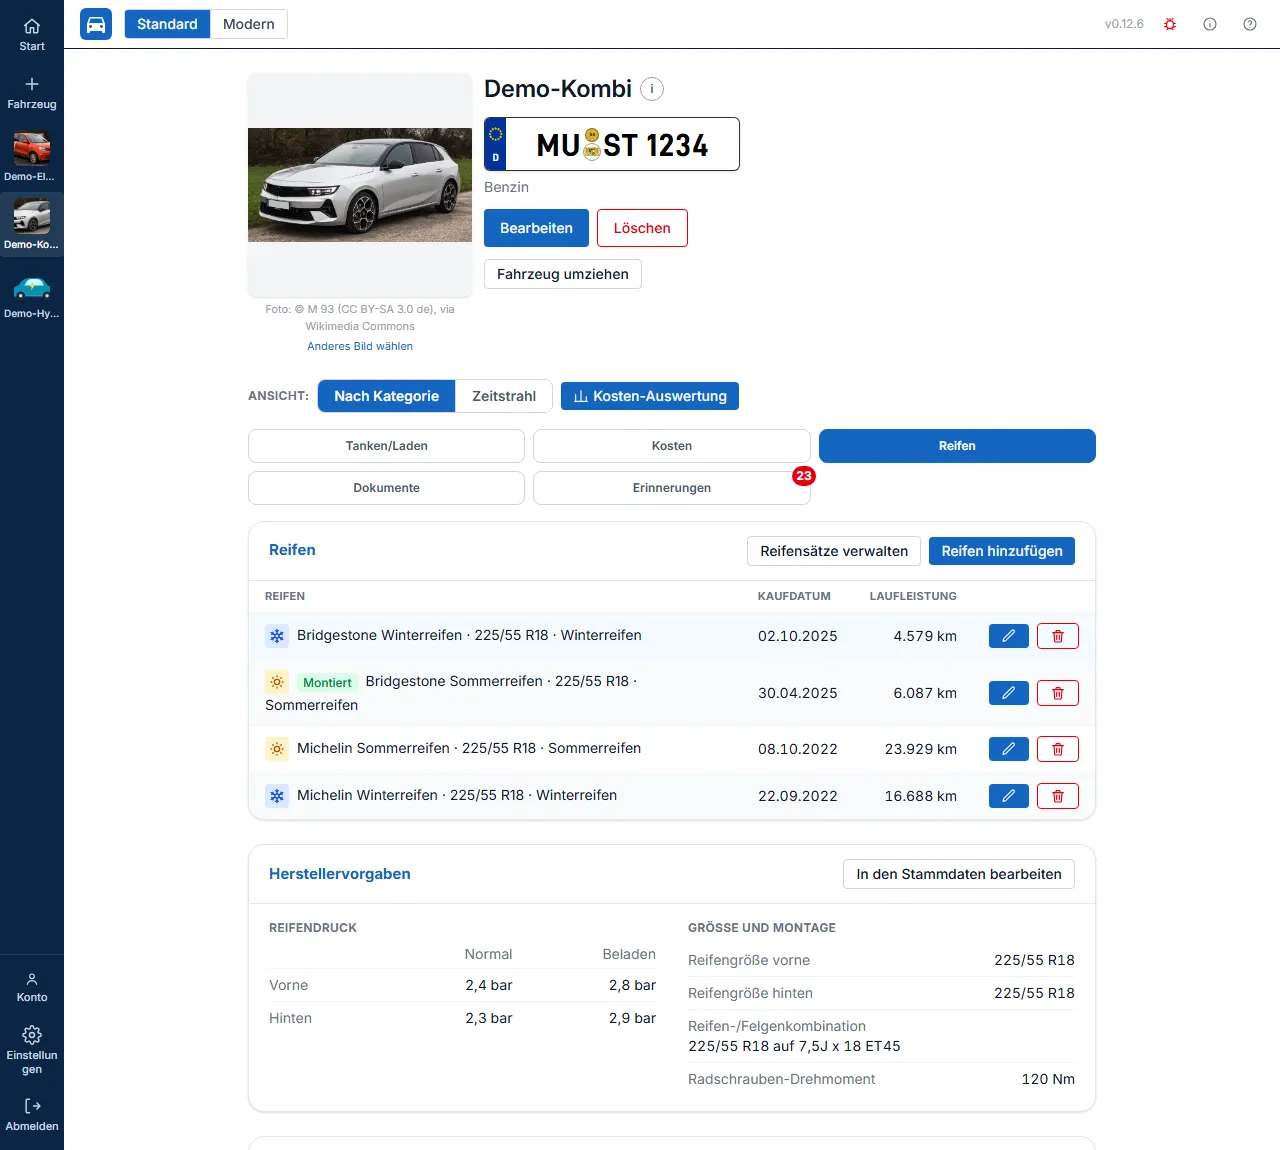Open Konto account icon
Viewport: 1280px width, 1150px height.
pos(32,987)
